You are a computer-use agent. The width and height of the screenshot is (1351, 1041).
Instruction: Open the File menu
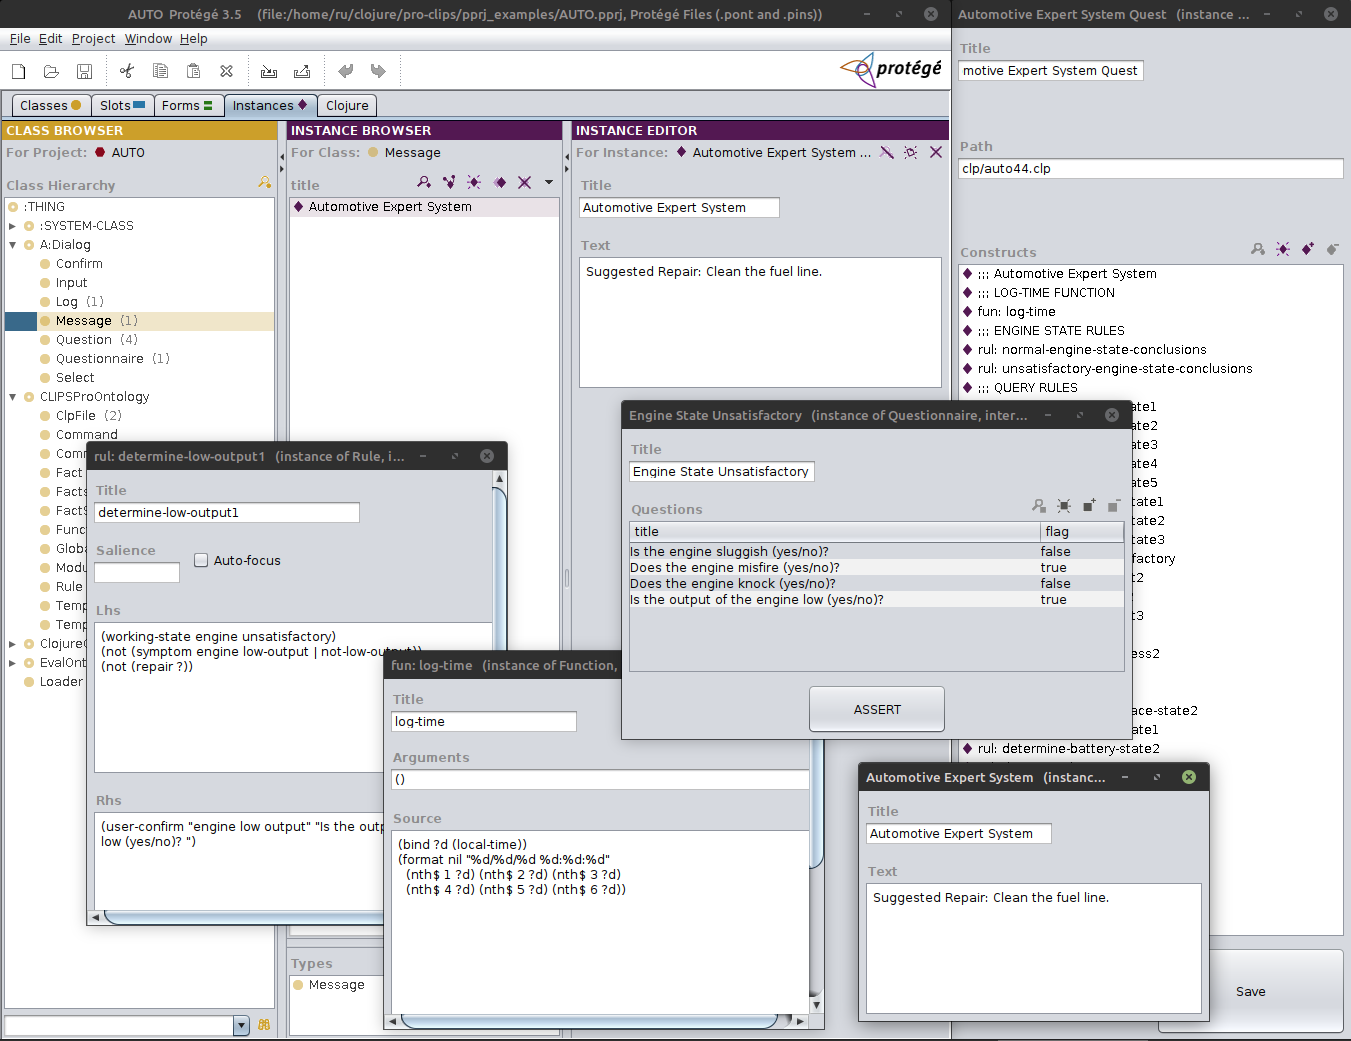point(20,39)
